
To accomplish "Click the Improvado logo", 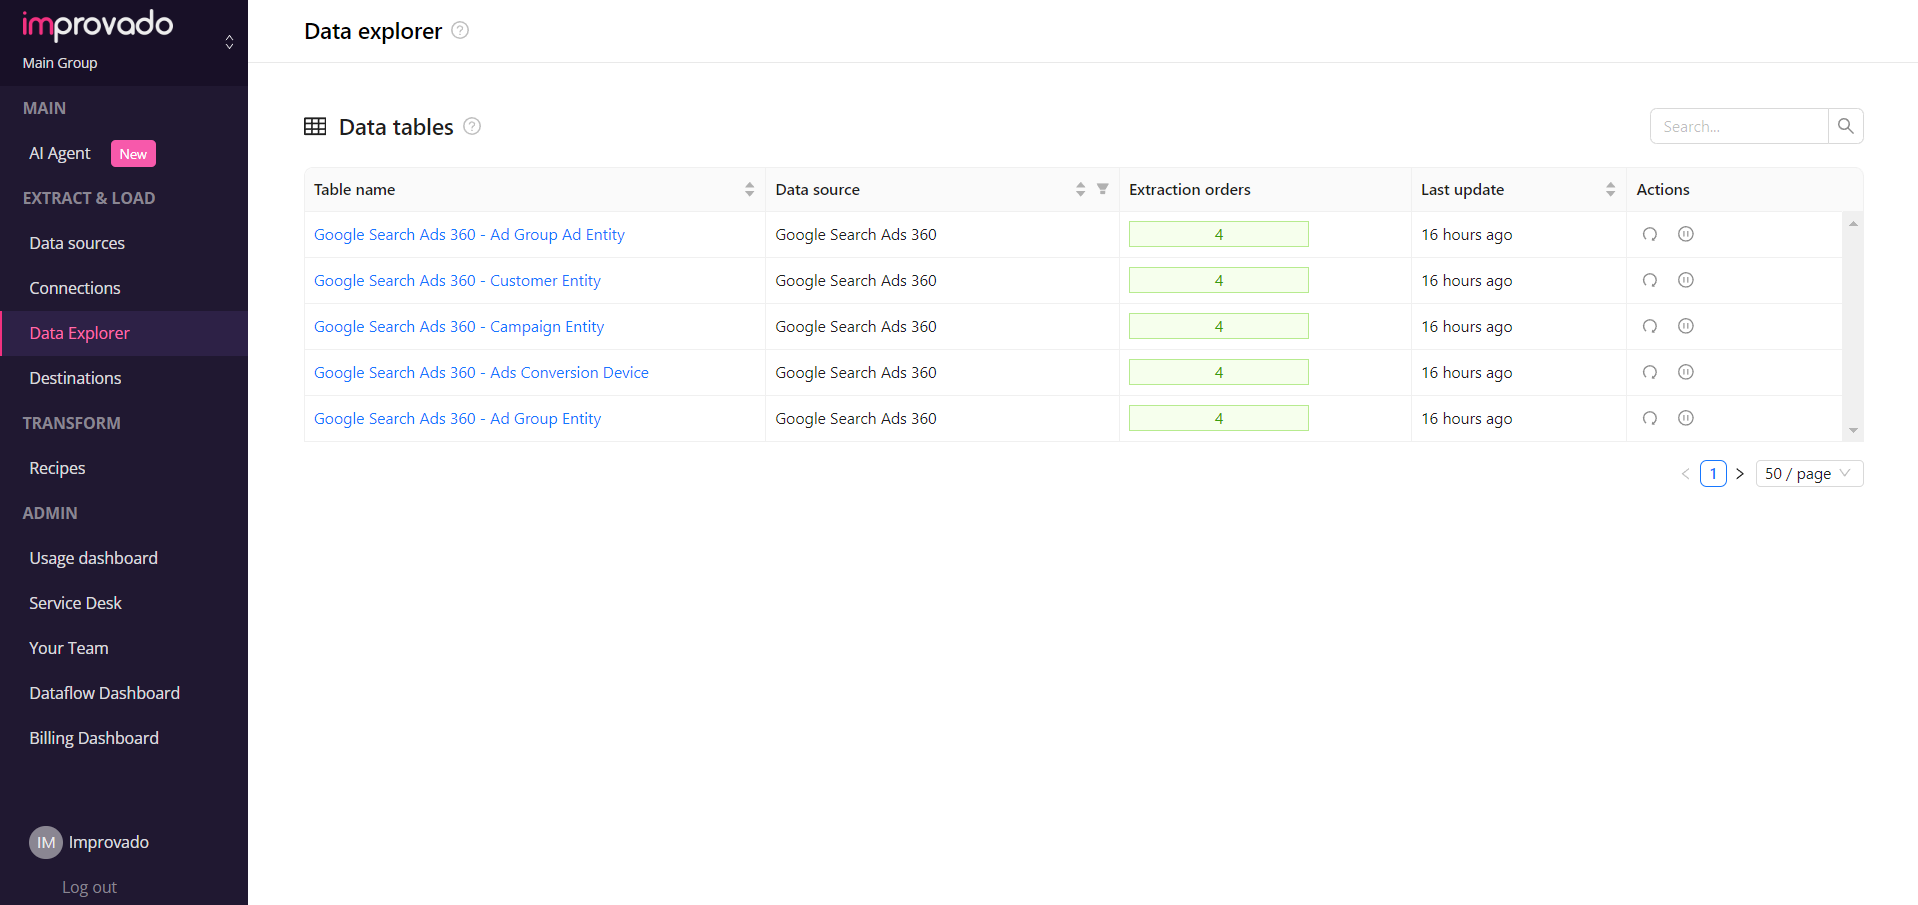I will (98, 24).
